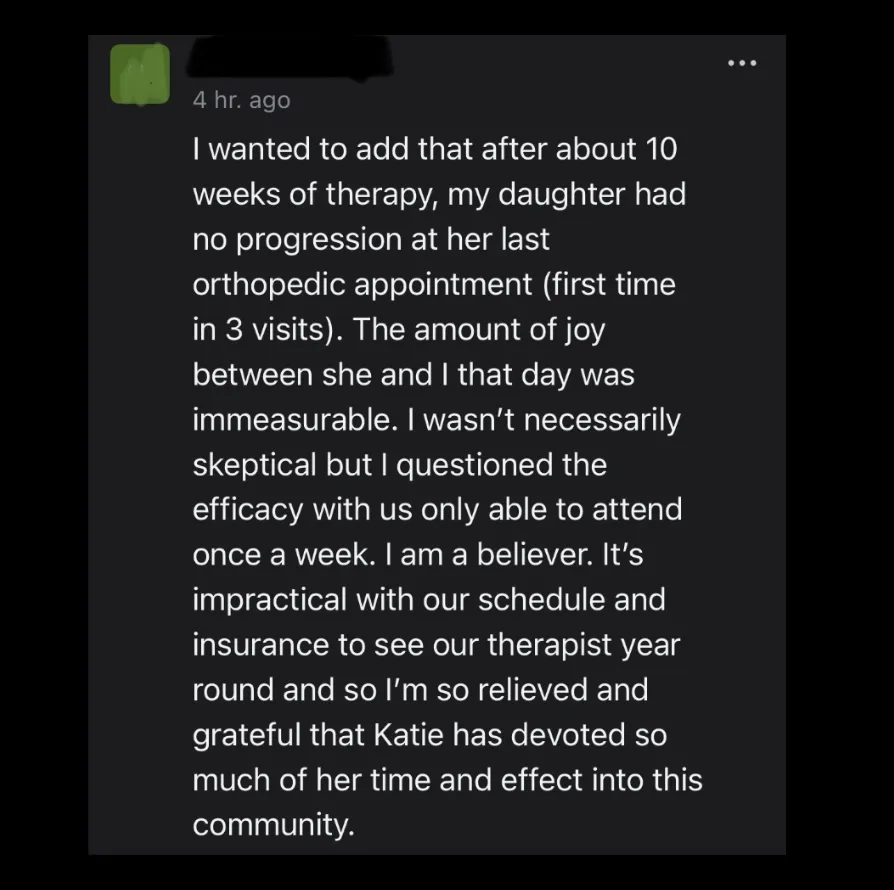Open the blacked-out username profile link
Image resolution: width=894 pixels, height=890 pixels.
[x=290, y=57]
